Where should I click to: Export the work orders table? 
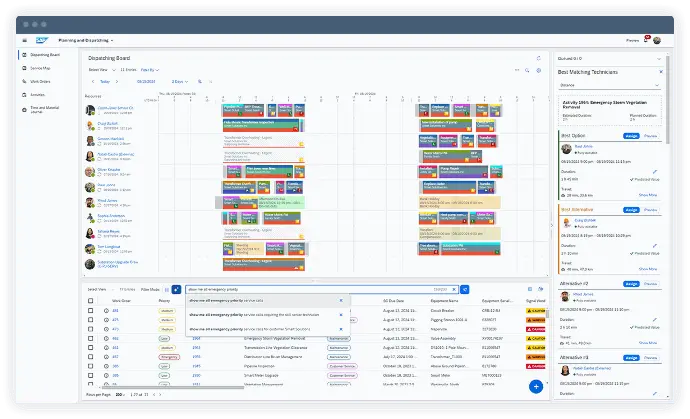coord(541,289)
